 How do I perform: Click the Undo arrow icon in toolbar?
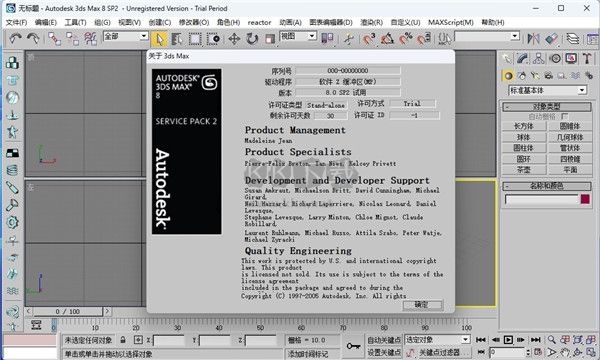tap(15, 38)
